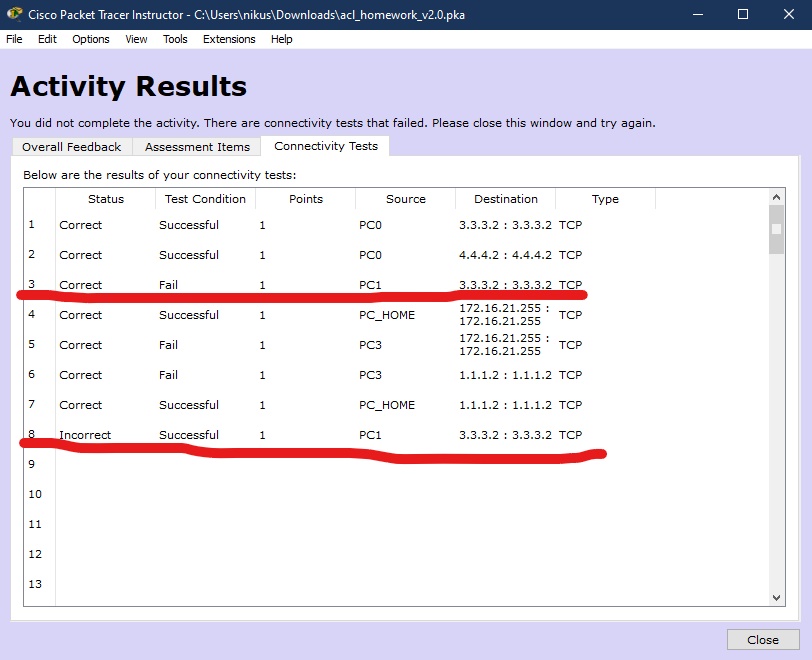This screenshot has height=660, width=812.
Task: Switch to the Assessment Items tab
Action: pos(197,147)
